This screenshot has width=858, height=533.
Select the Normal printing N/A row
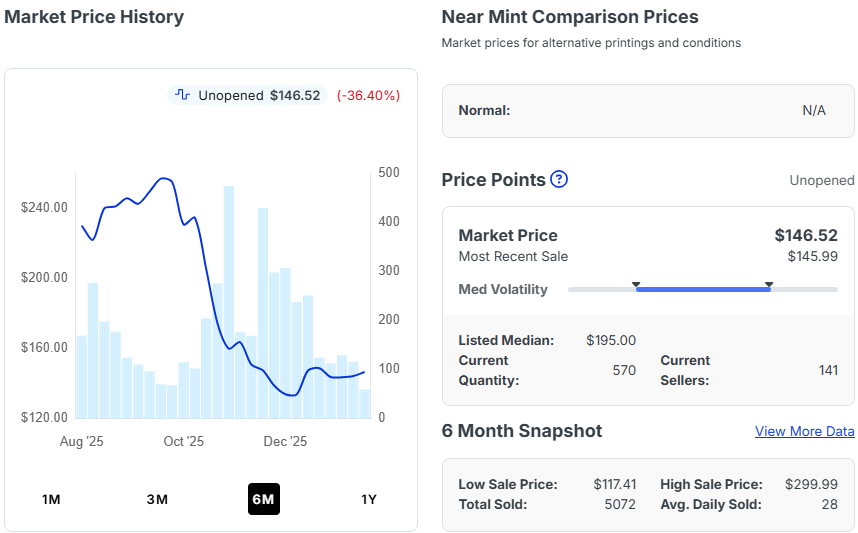coord(648,110)
